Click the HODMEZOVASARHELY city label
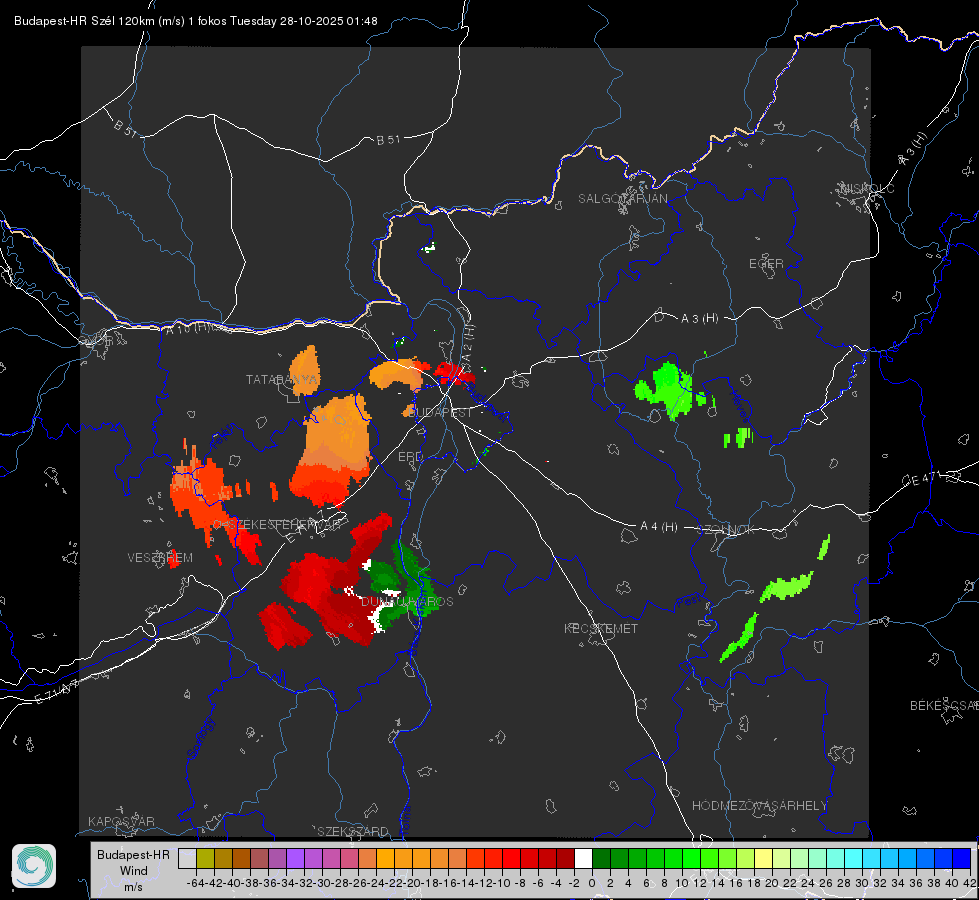979x900 pixels. (759, 806)
